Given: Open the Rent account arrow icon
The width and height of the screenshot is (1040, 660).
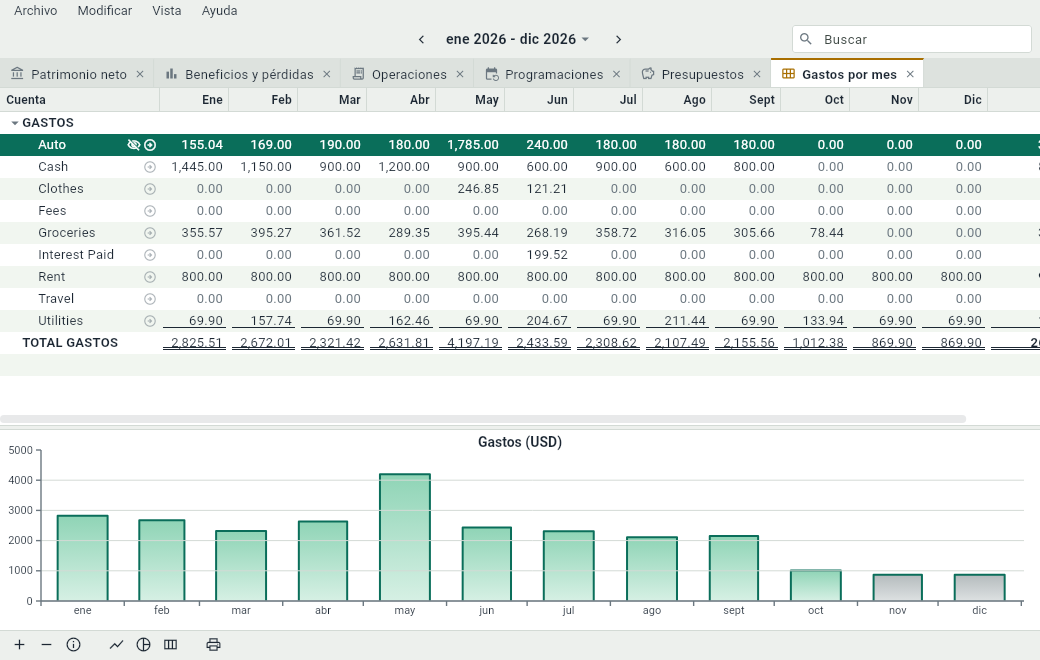Looking at the screenshot, I should pyautogui.click(x=150, y=277).
